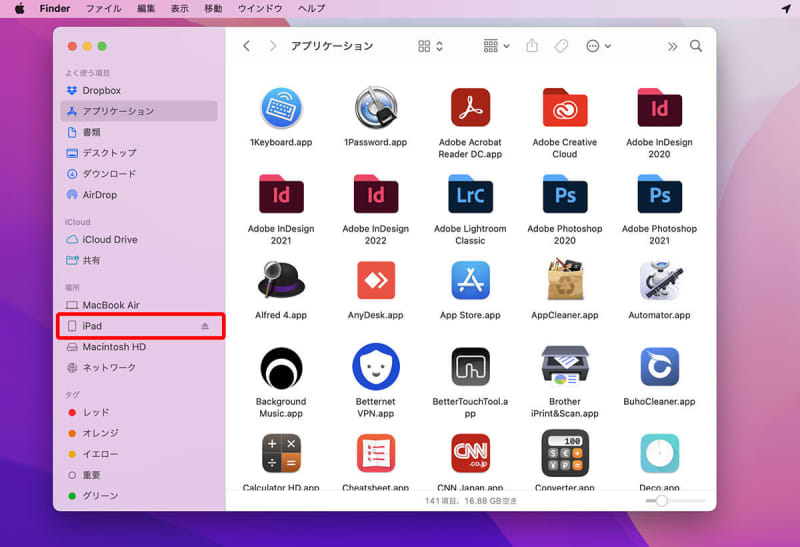
Task: Select the Alfred 4.app icon
Action: [x=281, y=280]
